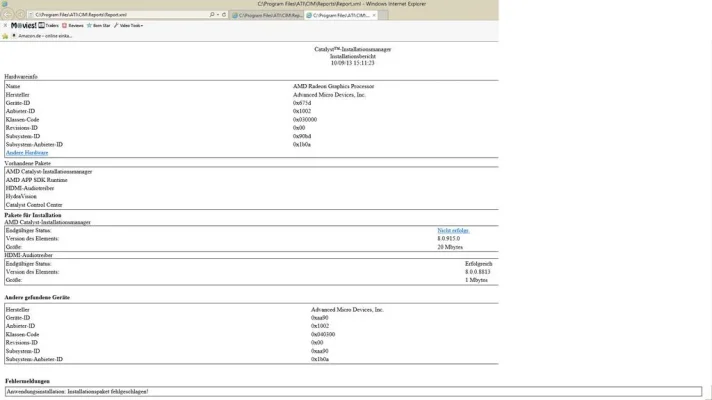Click Born Star toolbar button
This screenshot has width=712, height=400.
click(99, 25)
